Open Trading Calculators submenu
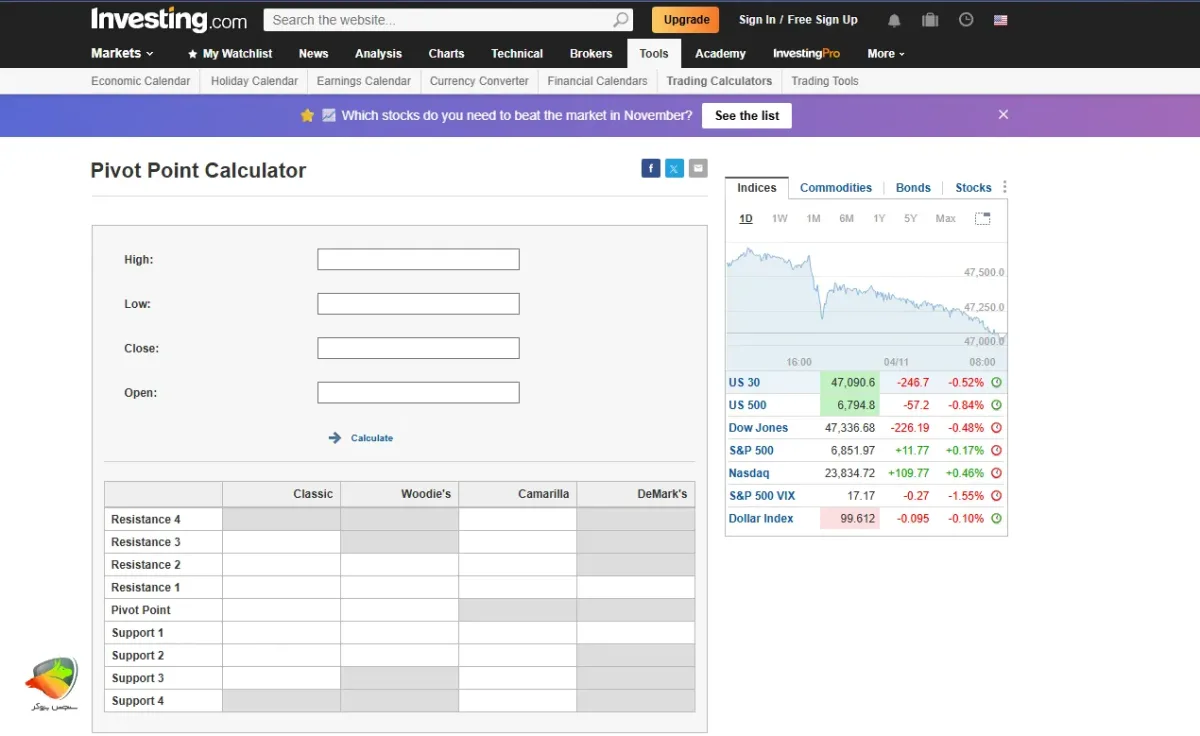Image resolution: width=1200 pixels, height=736 pixels. tap(719, 81)
